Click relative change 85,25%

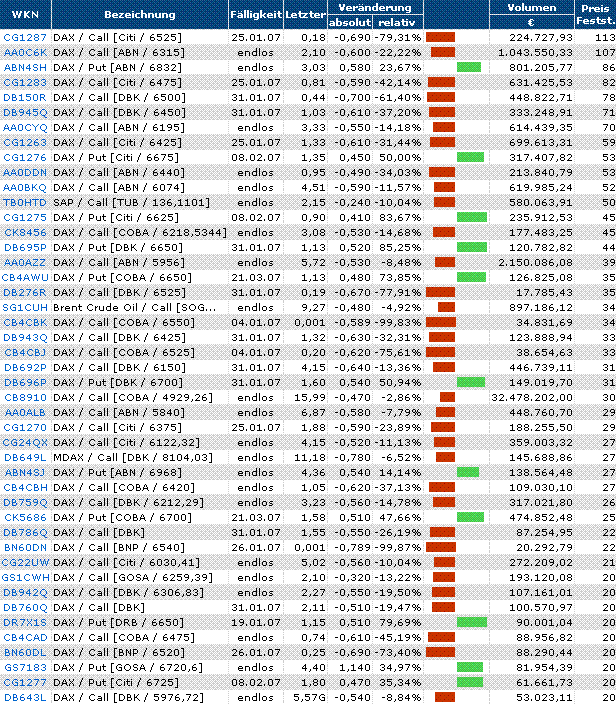400,247
